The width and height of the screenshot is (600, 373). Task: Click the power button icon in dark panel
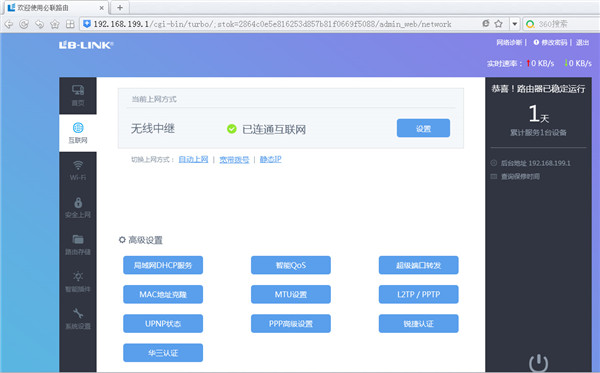pyautogui.click(x=538, y=363)
